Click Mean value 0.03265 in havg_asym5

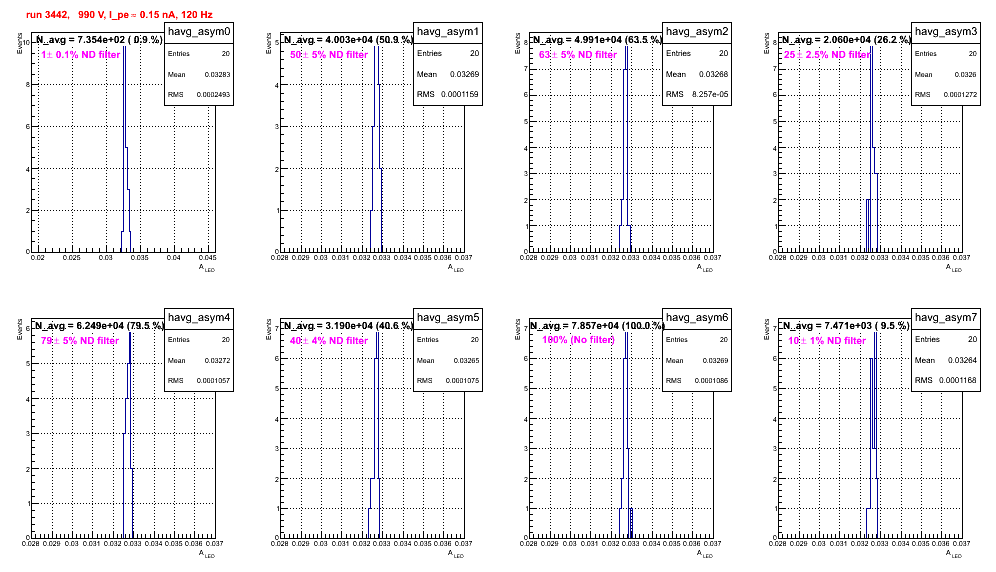click(466, 360)
